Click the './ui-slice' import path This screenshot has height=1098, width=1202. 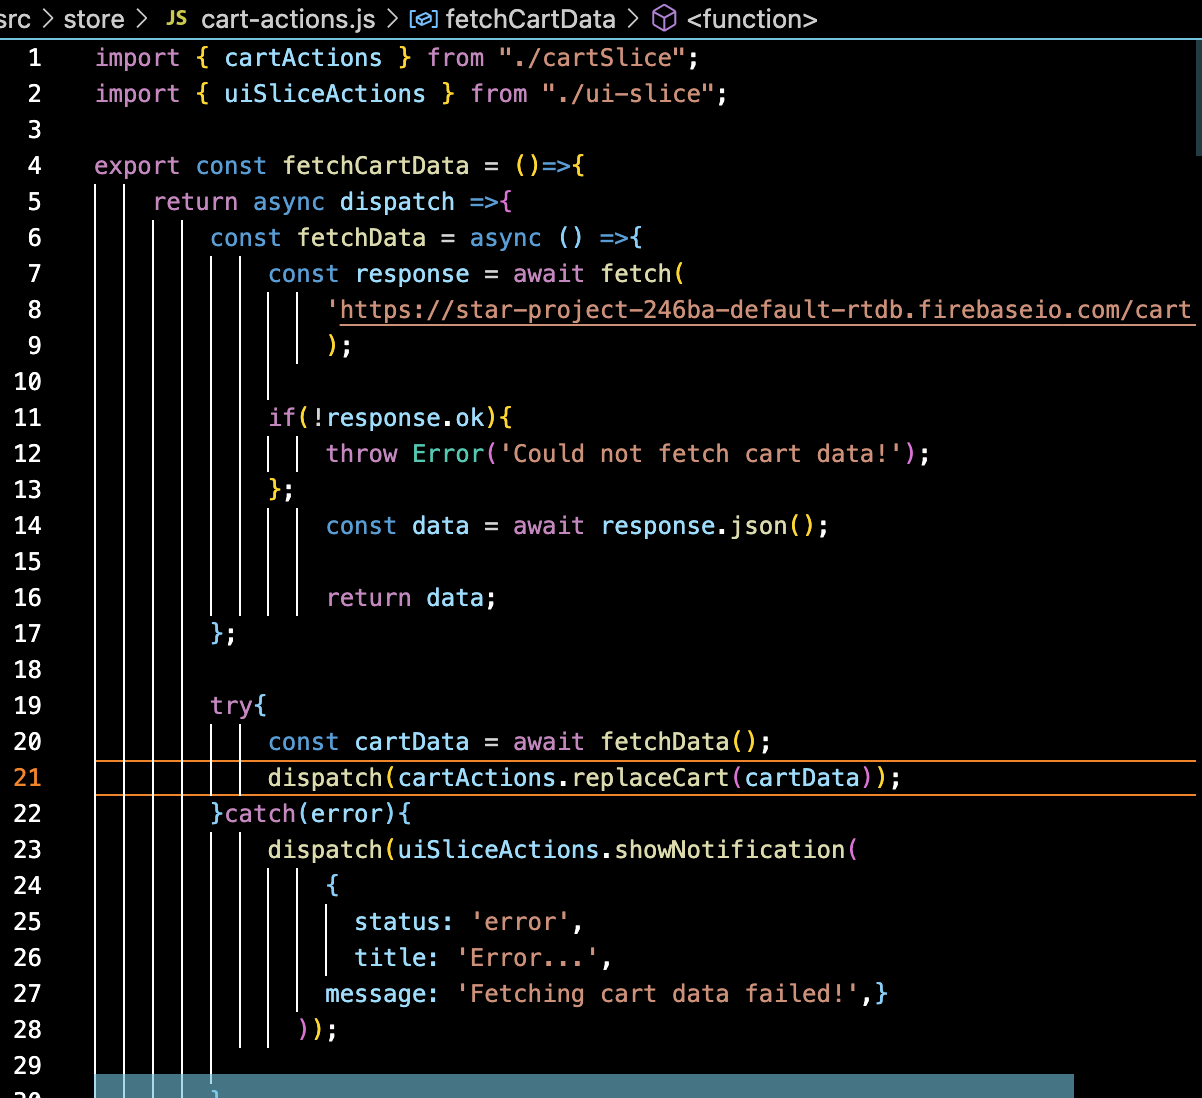[x=628, y=94]
